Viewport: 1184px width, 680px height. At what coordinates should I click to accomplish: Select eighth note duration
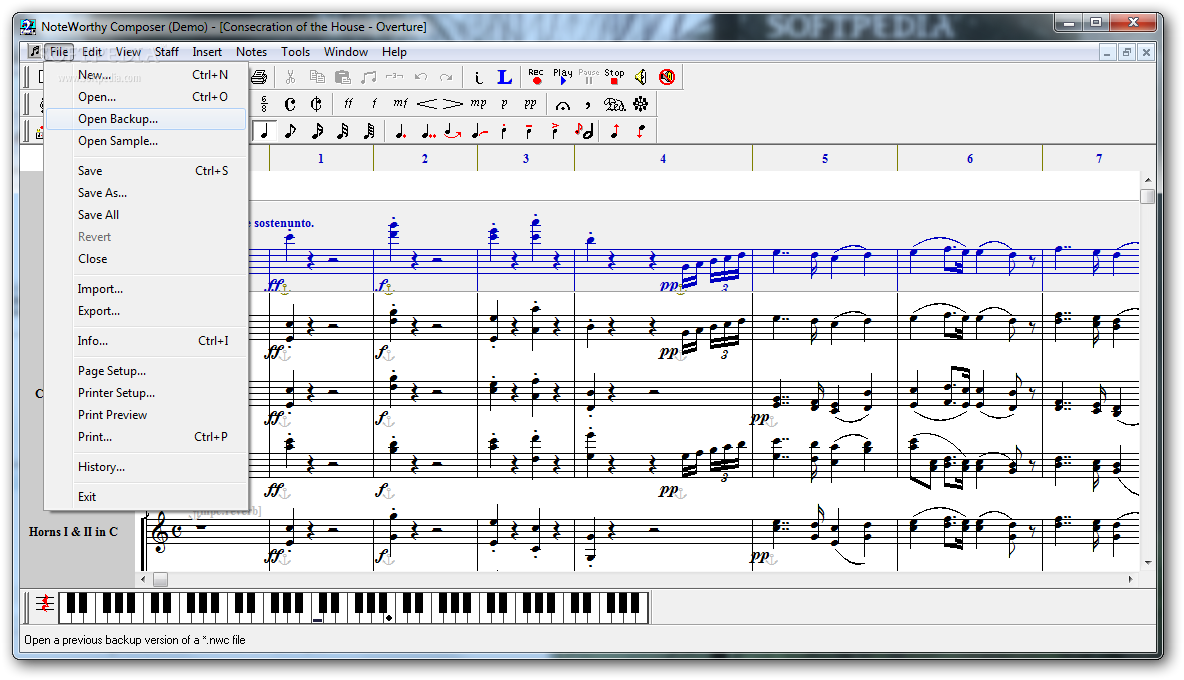291,131
